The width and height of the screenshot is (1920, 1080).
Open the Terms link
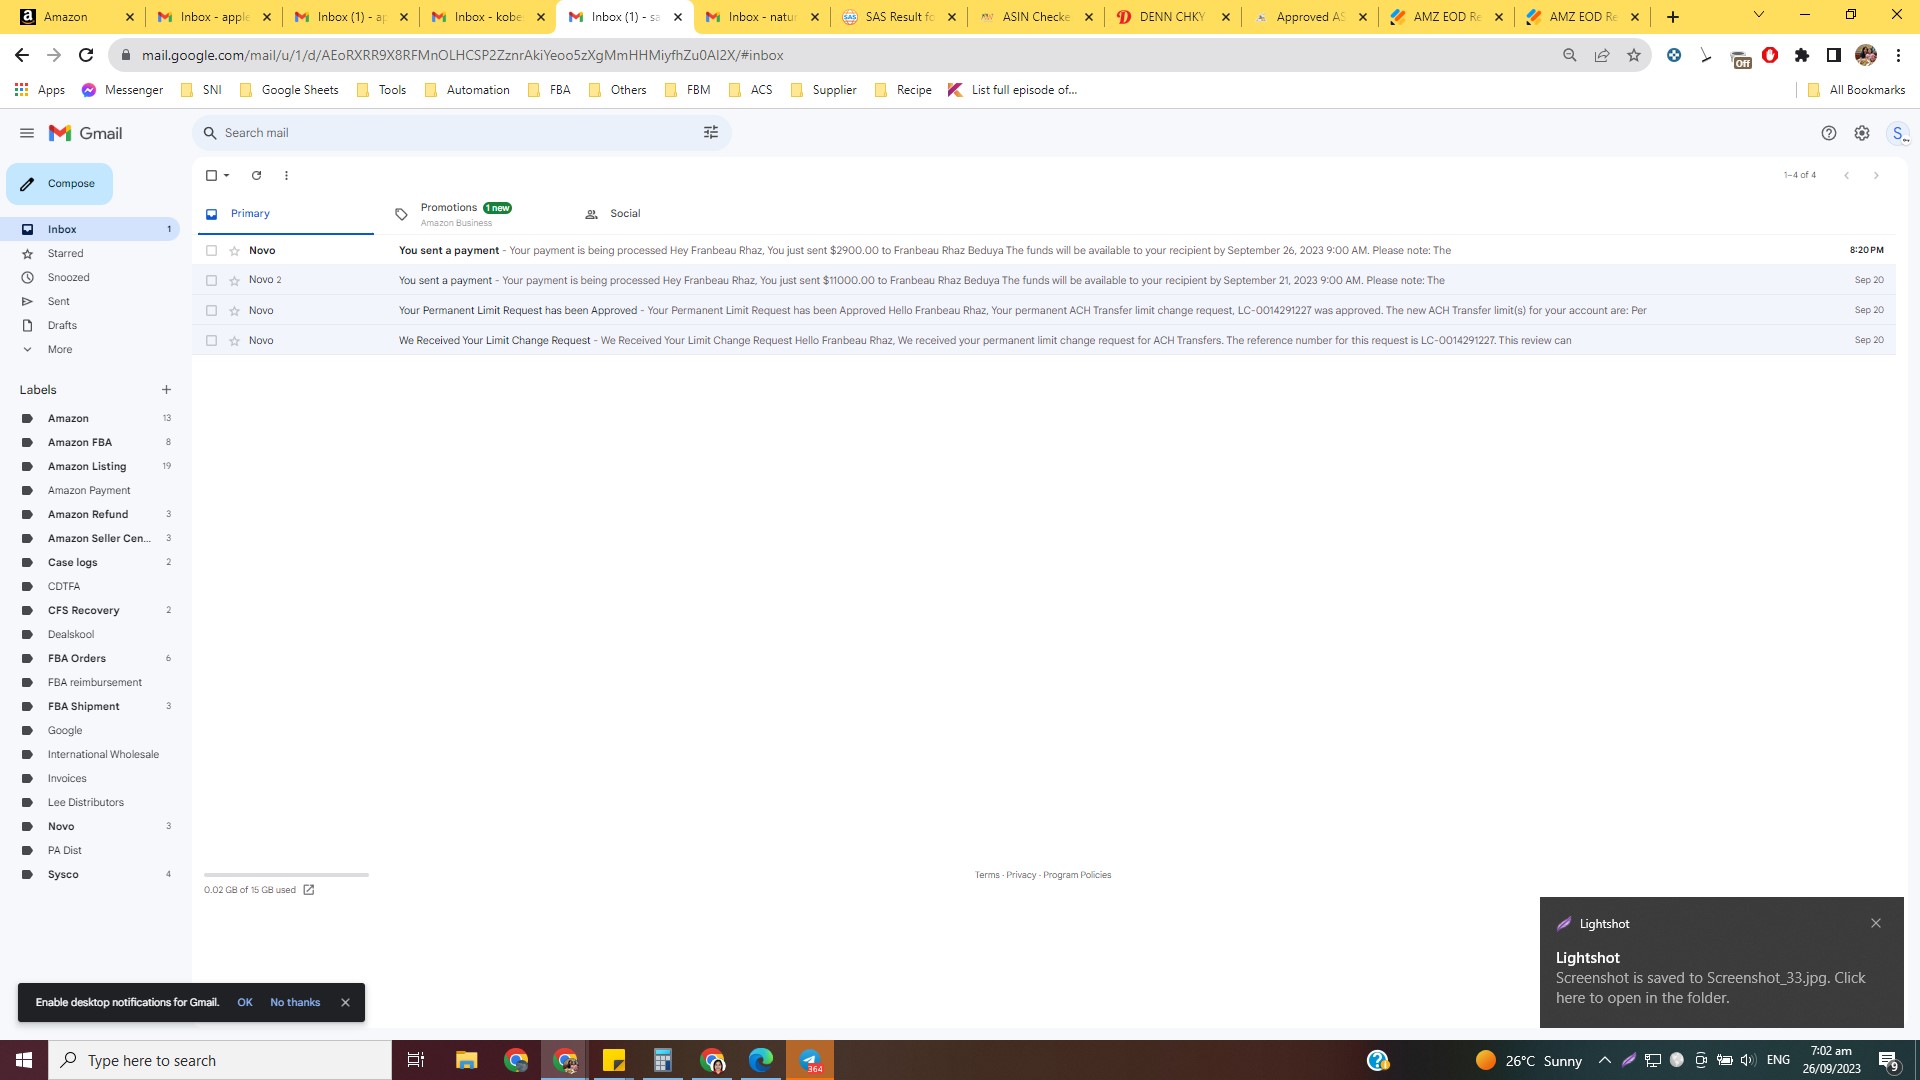click(987, 875)
